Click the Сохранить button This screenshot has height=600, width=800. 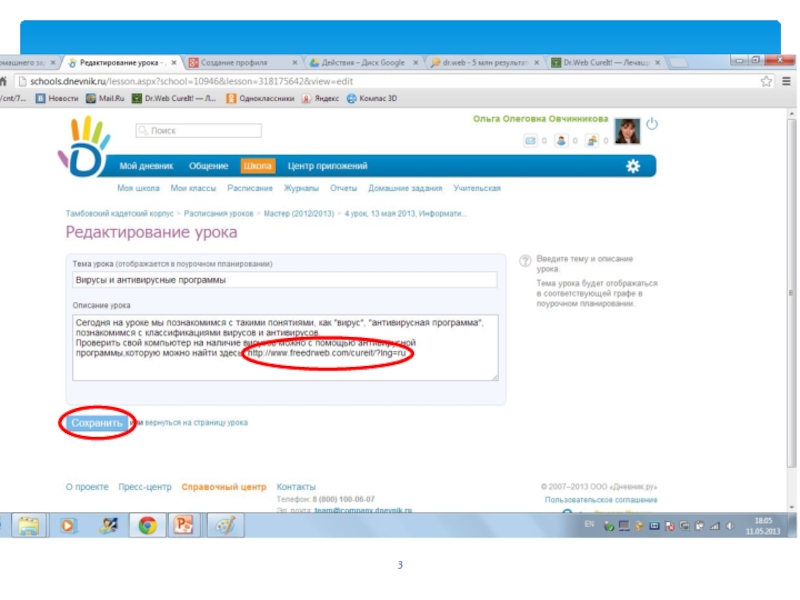coord(96,423)
